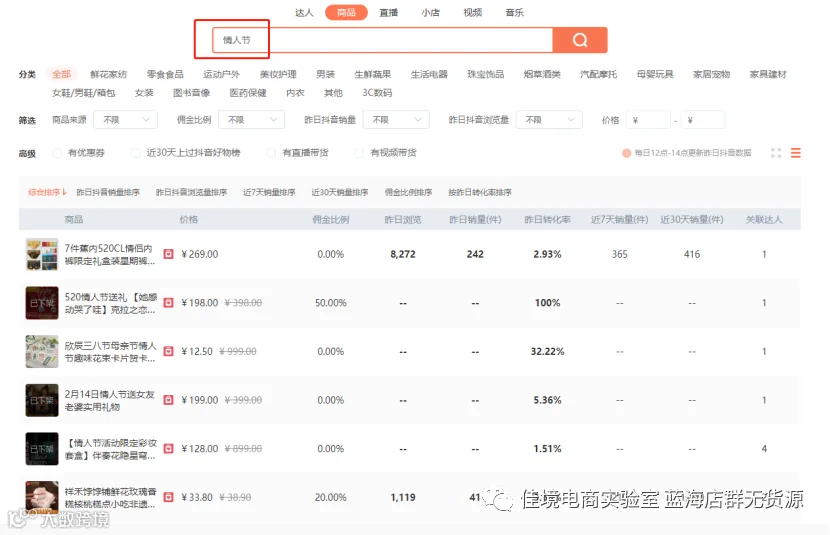Click Douyin icon beside ¥33.80 price
The width and height of the screenshot is (830, 535).
tap(168, 497)
